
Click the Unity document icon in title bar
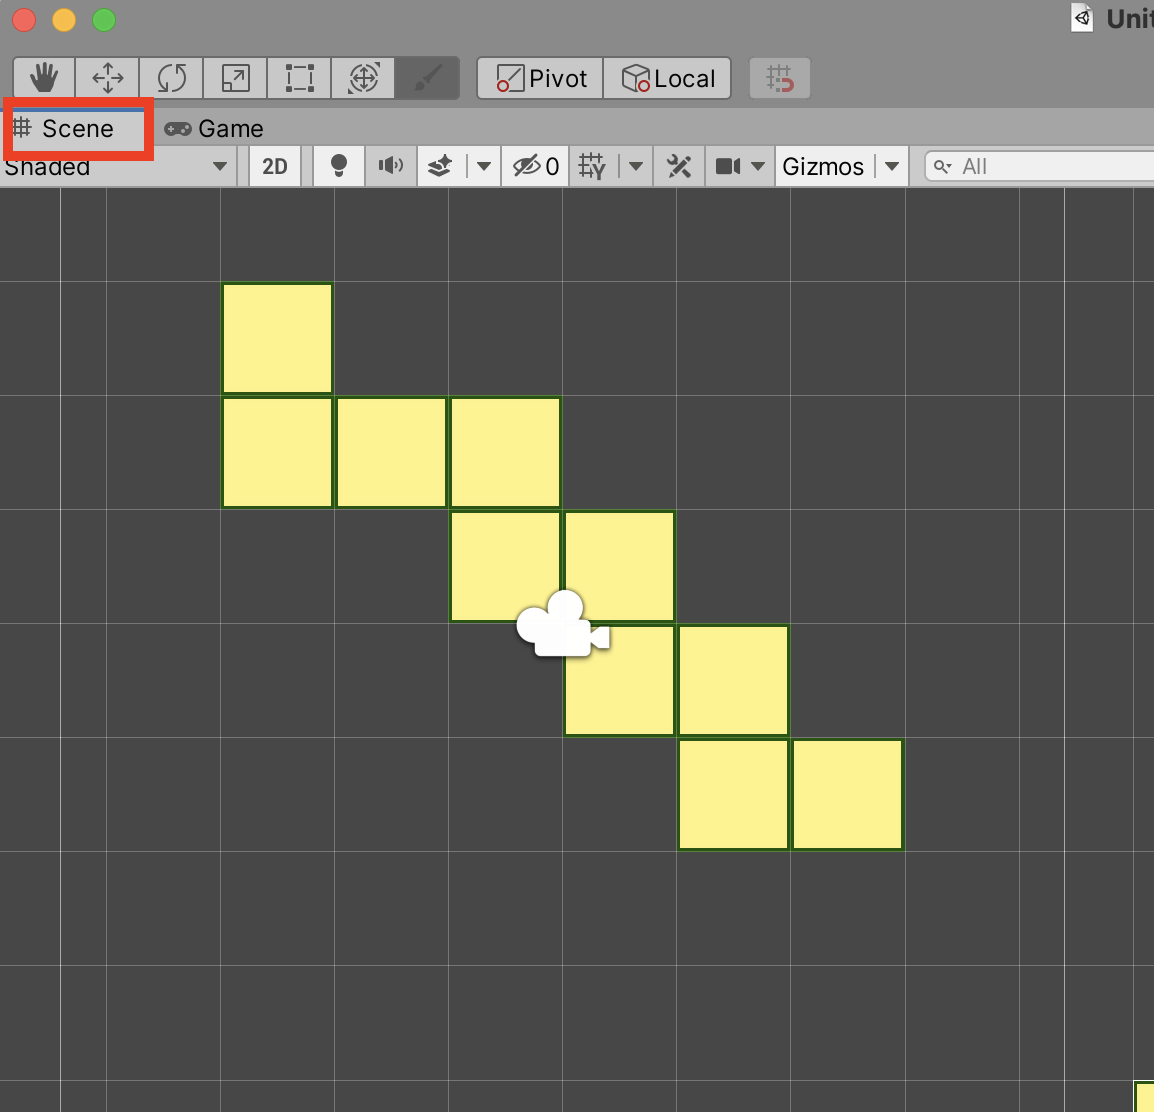click(x=1082, y=18)
